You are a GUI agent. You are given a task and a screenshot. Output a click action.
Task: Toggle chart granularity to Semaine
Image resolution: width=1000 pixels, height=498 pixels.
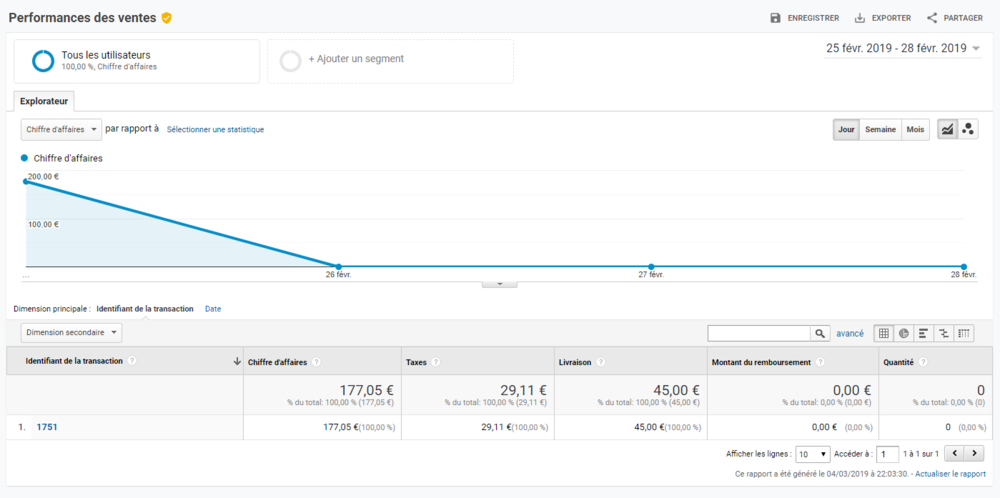pyautogui.click(x=880, y=129)
